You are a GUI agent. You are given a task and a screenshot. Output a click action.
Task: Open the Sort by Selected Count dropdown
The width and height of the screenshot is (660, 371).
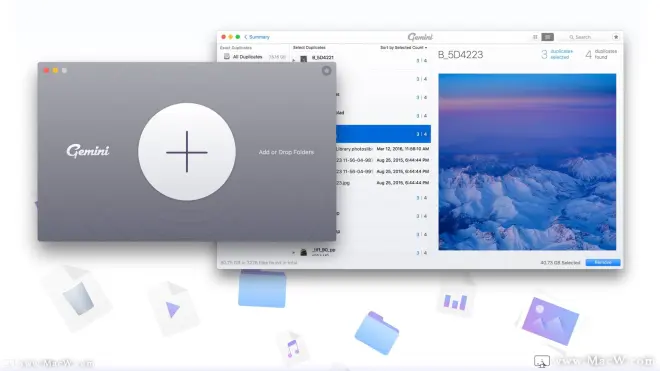tap(403, 48)
